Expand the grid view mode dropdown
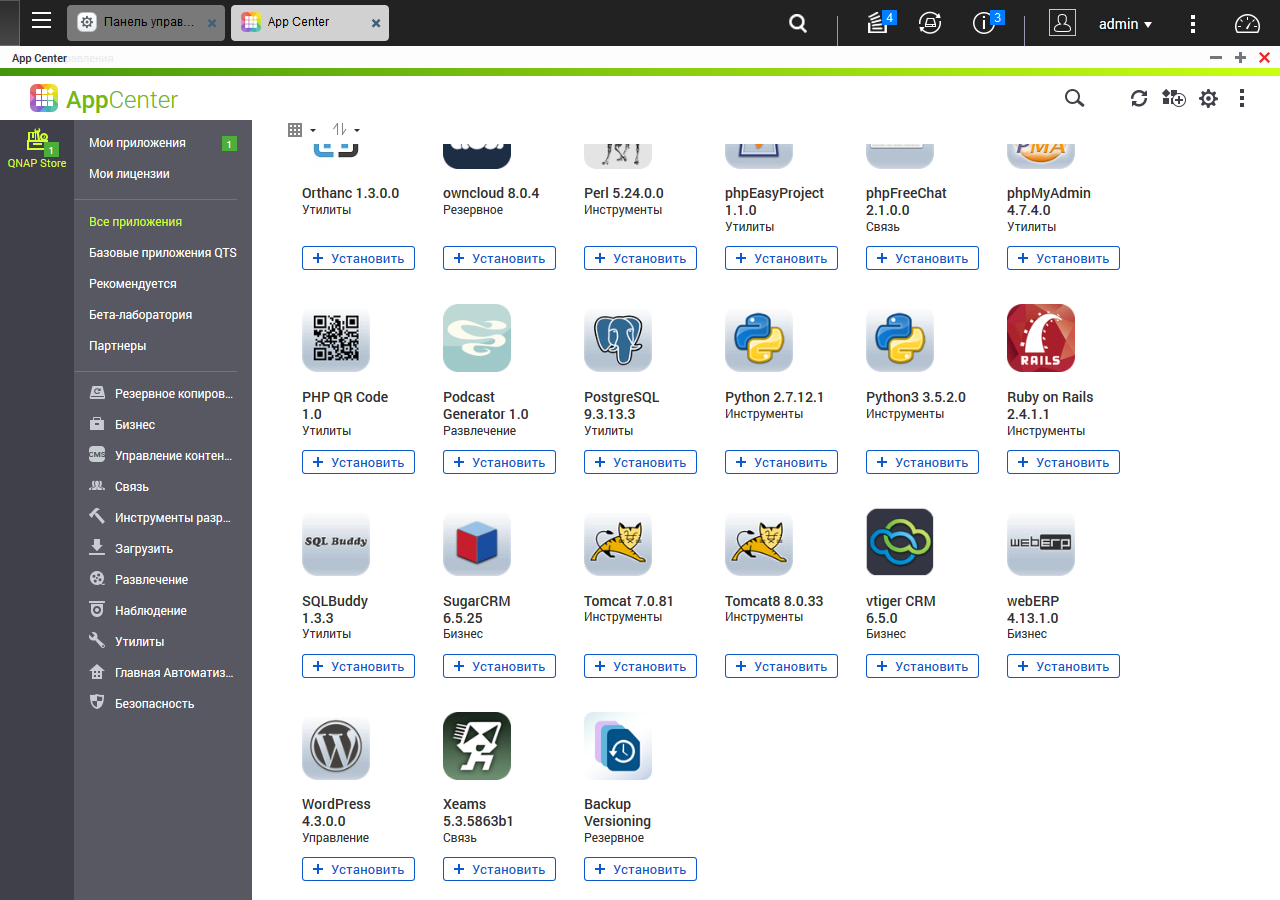 301,130
